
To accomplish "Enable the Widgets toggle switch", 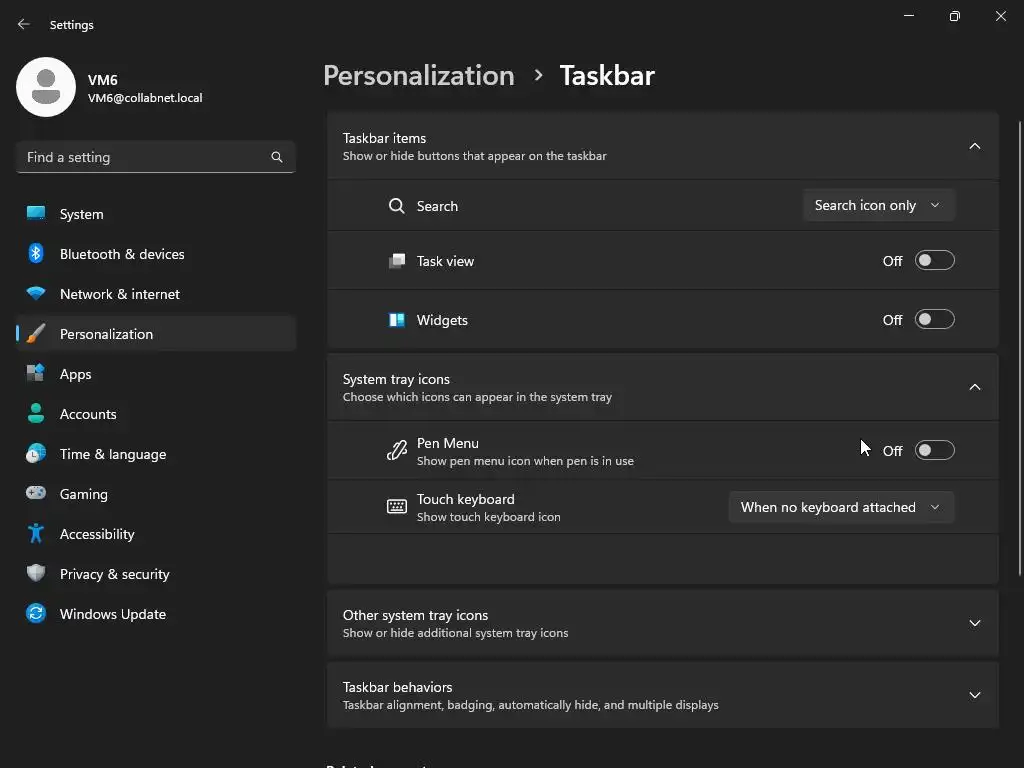I will click(x=935, y=320).
